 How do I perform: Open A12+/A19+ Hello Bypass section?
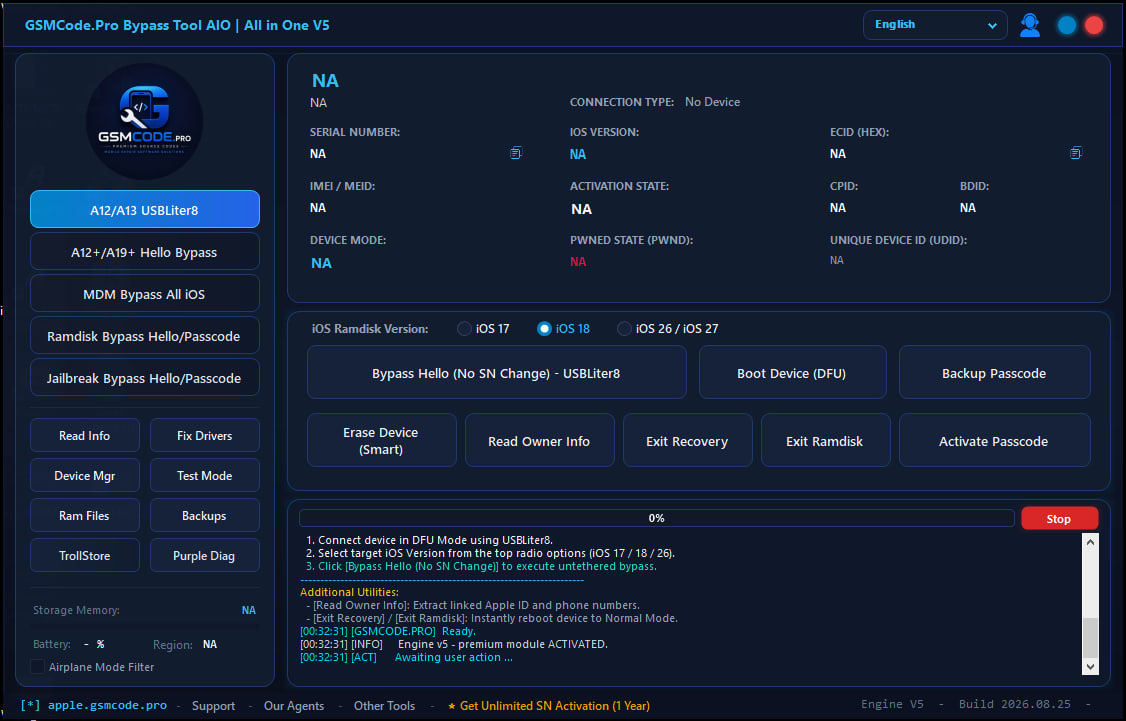pos(144,252)
